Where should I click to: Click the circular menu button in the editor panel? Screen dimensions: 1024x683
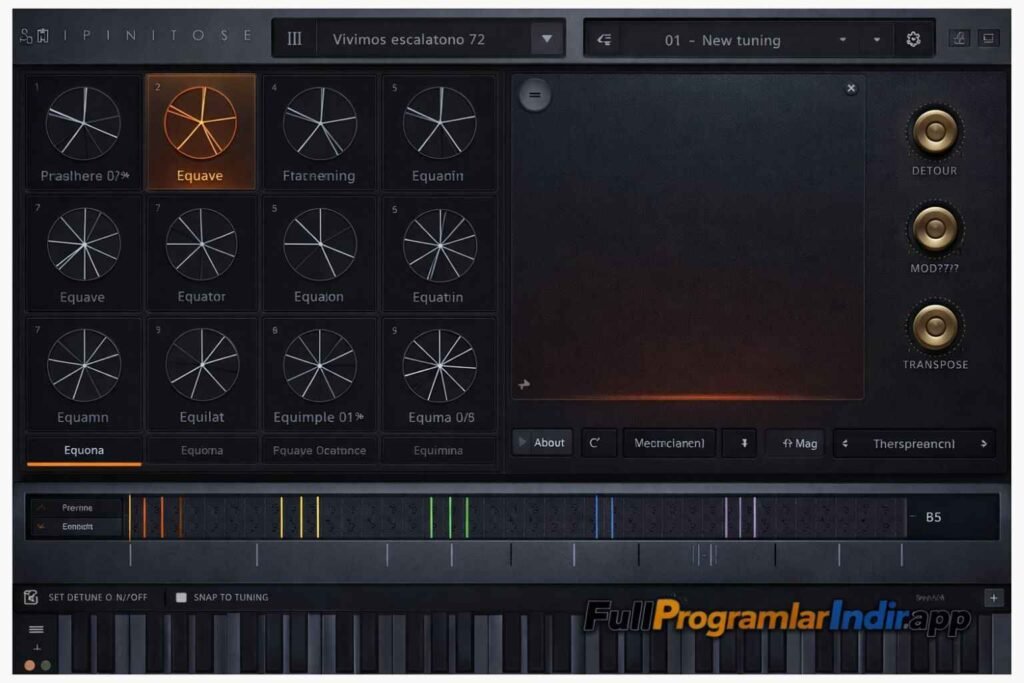tap(535, 95)
